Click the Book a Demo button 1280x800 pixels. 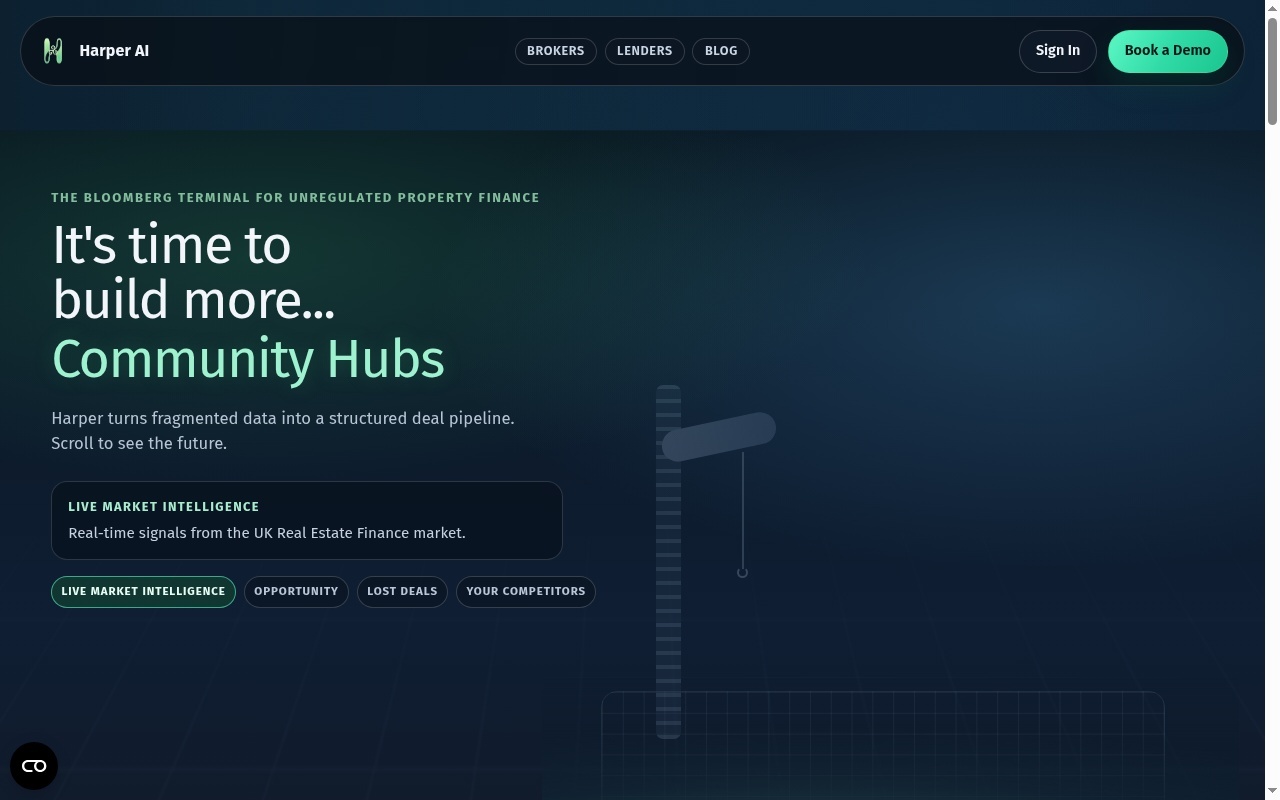point(1168,51)
